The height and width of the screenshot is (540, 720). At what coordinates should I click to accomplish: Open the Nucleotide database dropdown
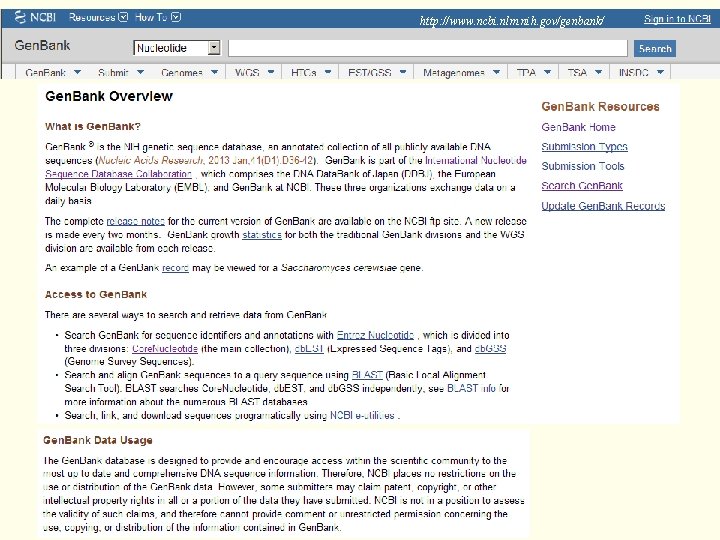click(x=177, y=48)
